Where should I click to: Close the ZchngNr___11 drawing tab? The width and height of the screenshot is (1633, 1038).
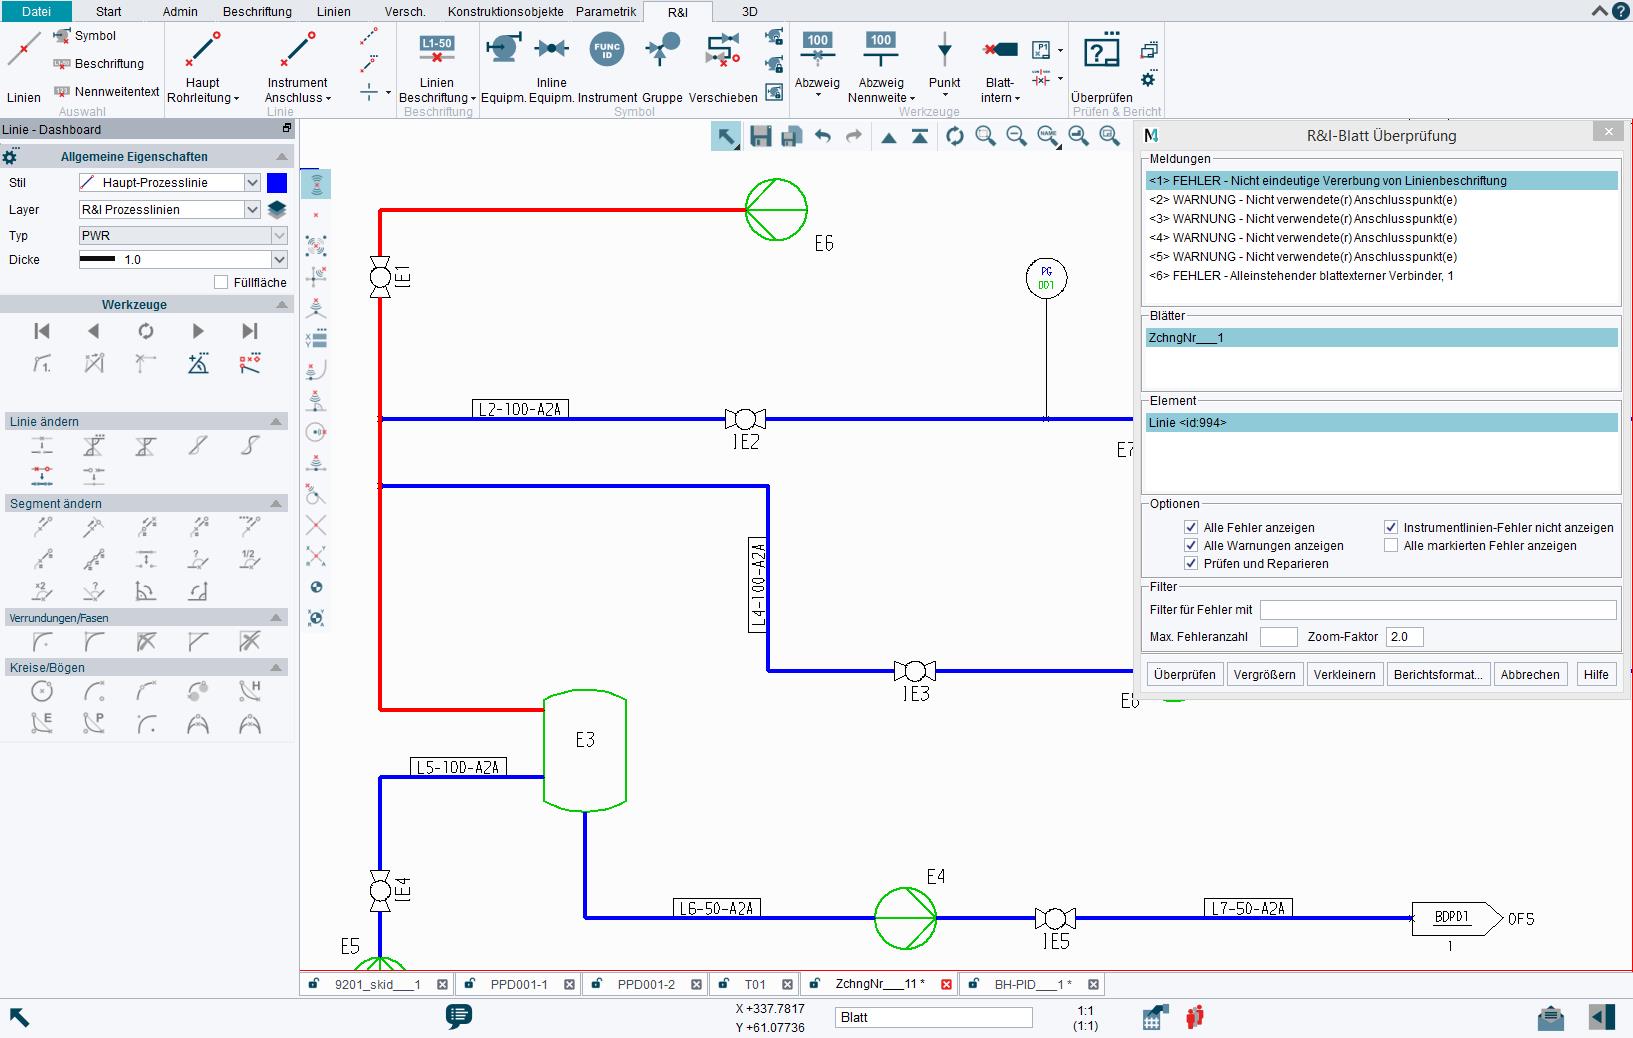point(947,984)
